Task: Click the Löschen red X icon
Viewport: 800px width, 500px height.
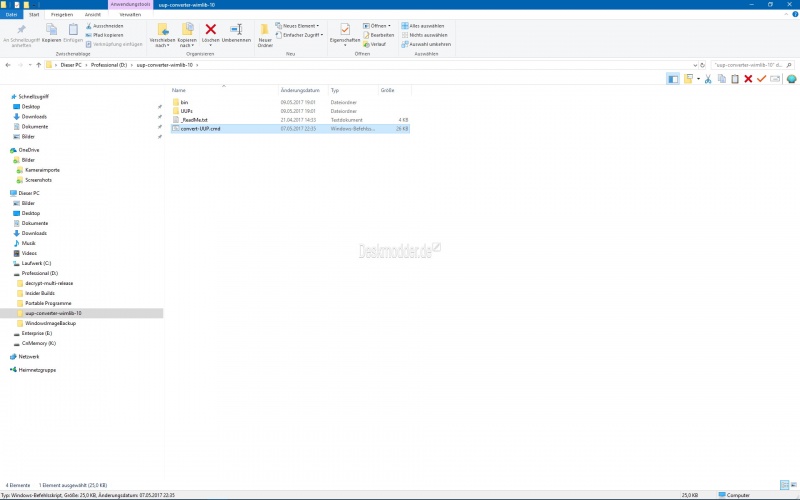Action: (210, 30)
